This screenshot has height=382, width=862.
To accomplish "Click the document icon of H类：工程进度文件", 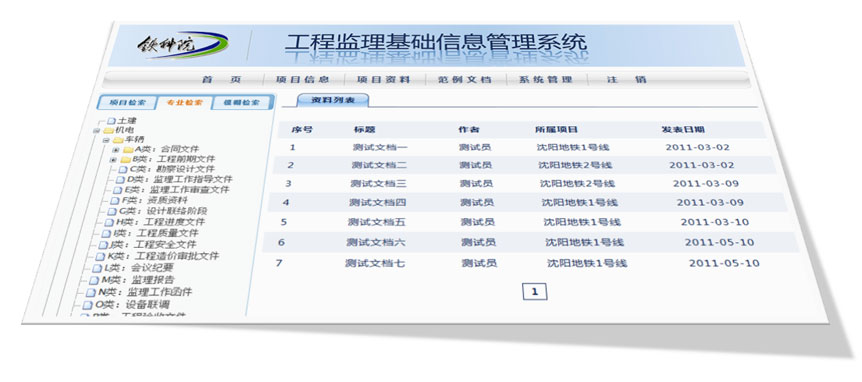I will [x=108, y=223].
